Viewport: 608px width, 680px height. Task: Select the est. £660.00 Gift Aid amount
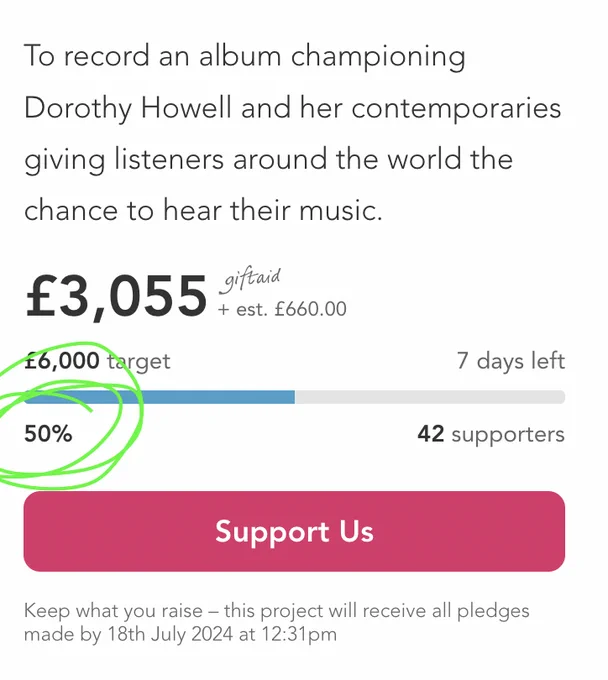282,309
